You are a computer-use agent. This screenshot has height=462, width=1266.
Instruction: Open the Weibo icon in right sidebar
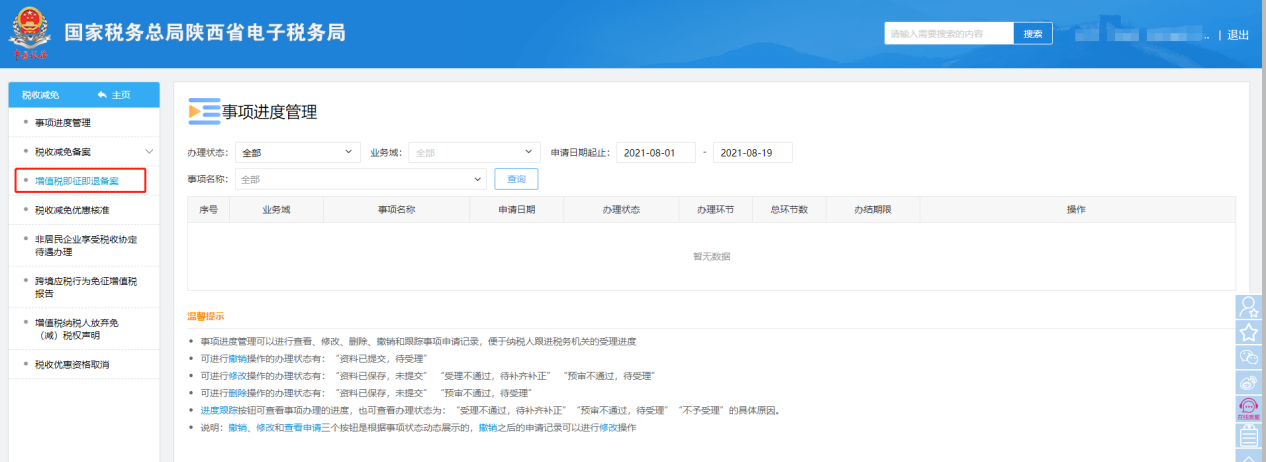tap(1248, 383)
